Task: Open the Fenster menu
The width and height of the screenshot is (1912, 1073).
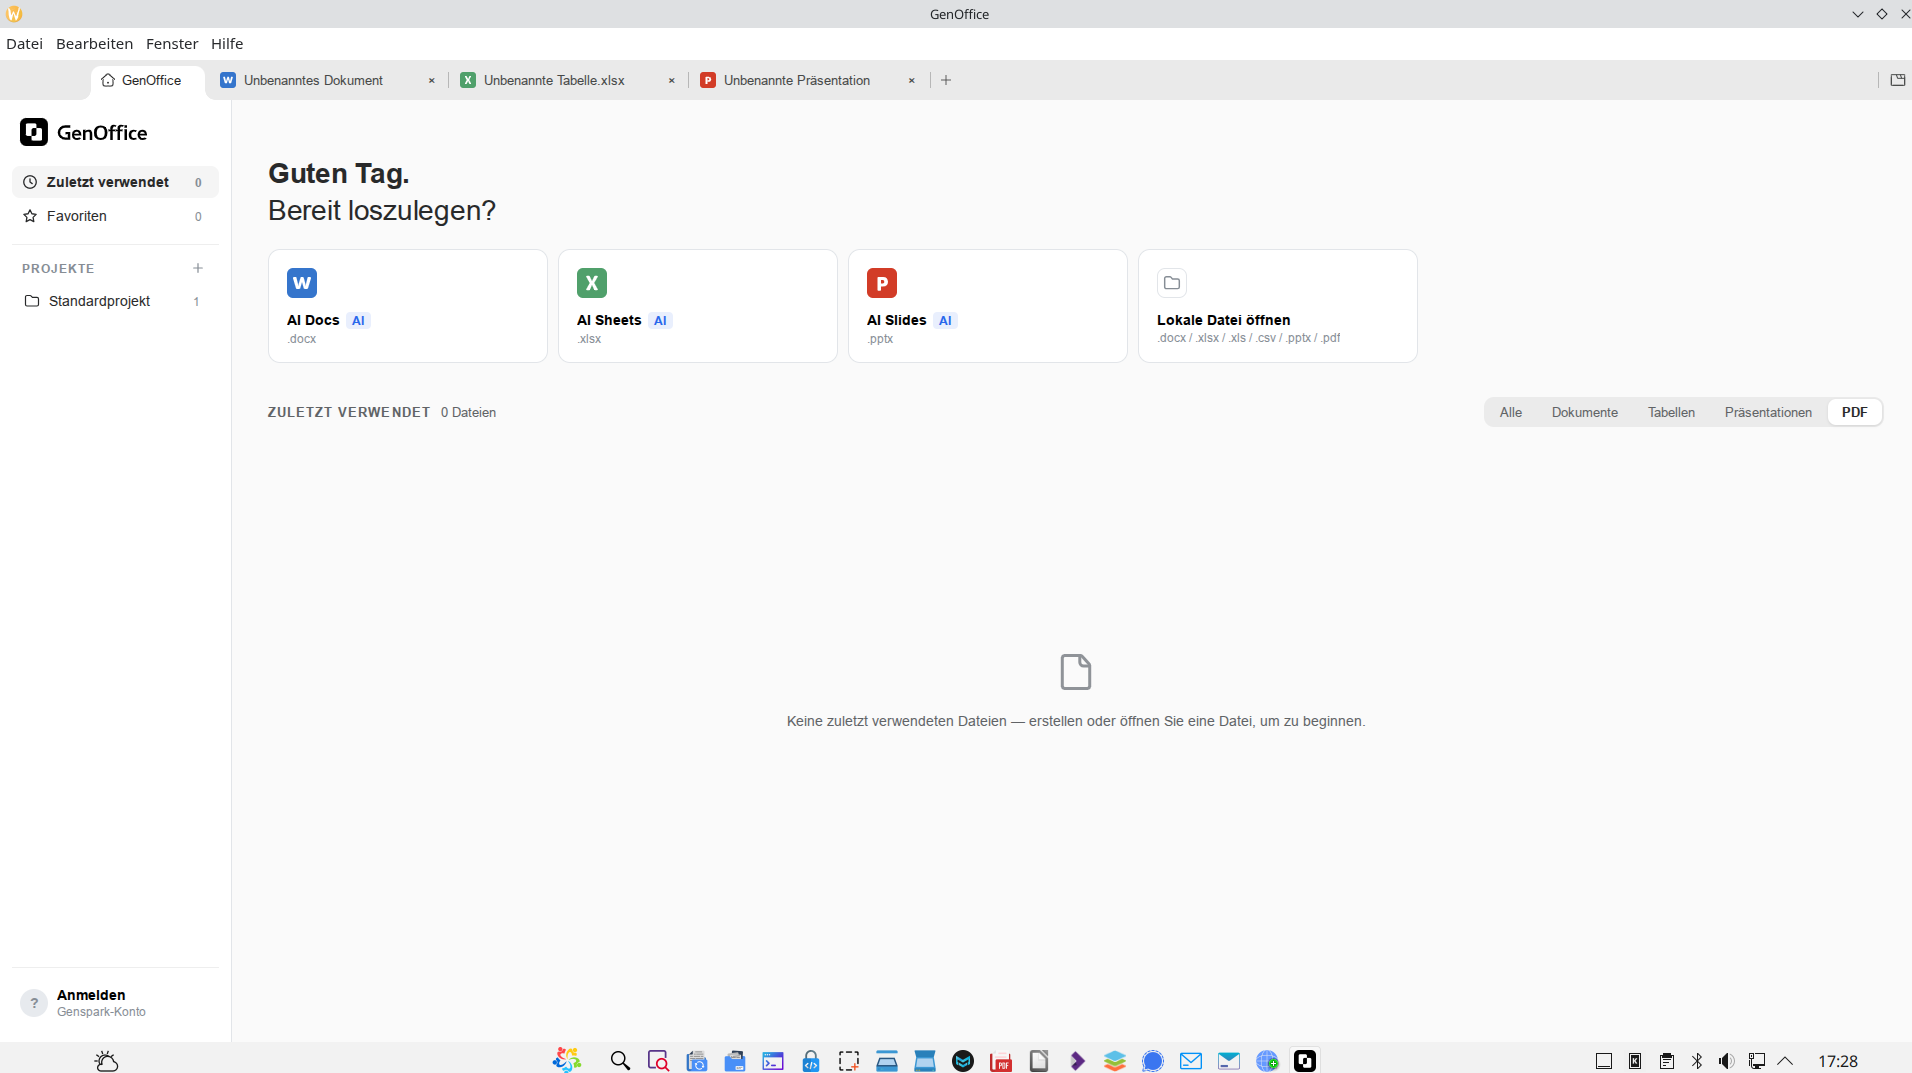Action: point(172,44)
